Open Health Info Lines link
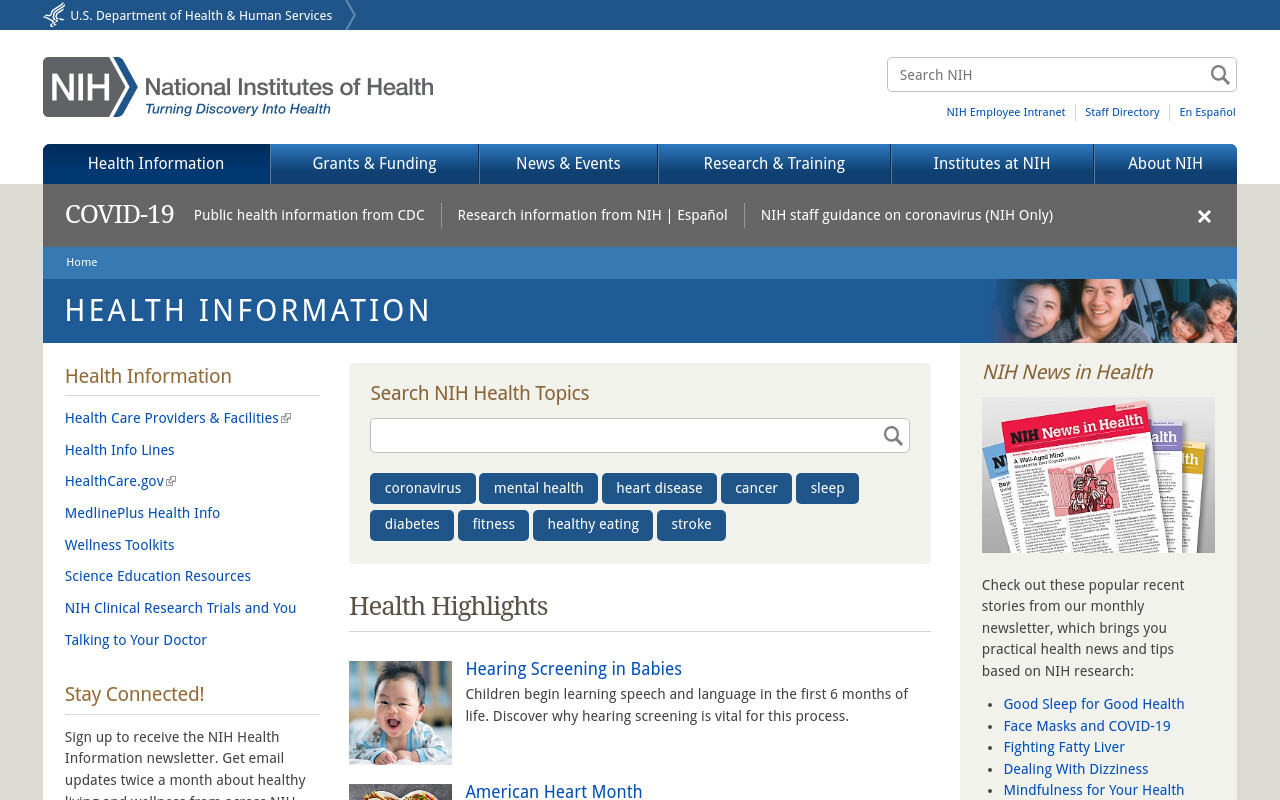The height and width of the screenshot is (800, 1280). (120, 450)
